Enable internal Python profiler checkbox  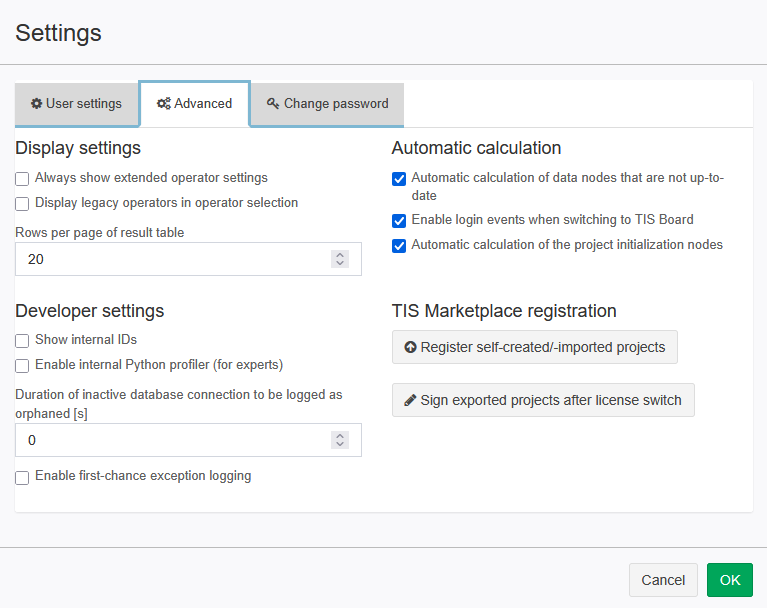(22, 366)
